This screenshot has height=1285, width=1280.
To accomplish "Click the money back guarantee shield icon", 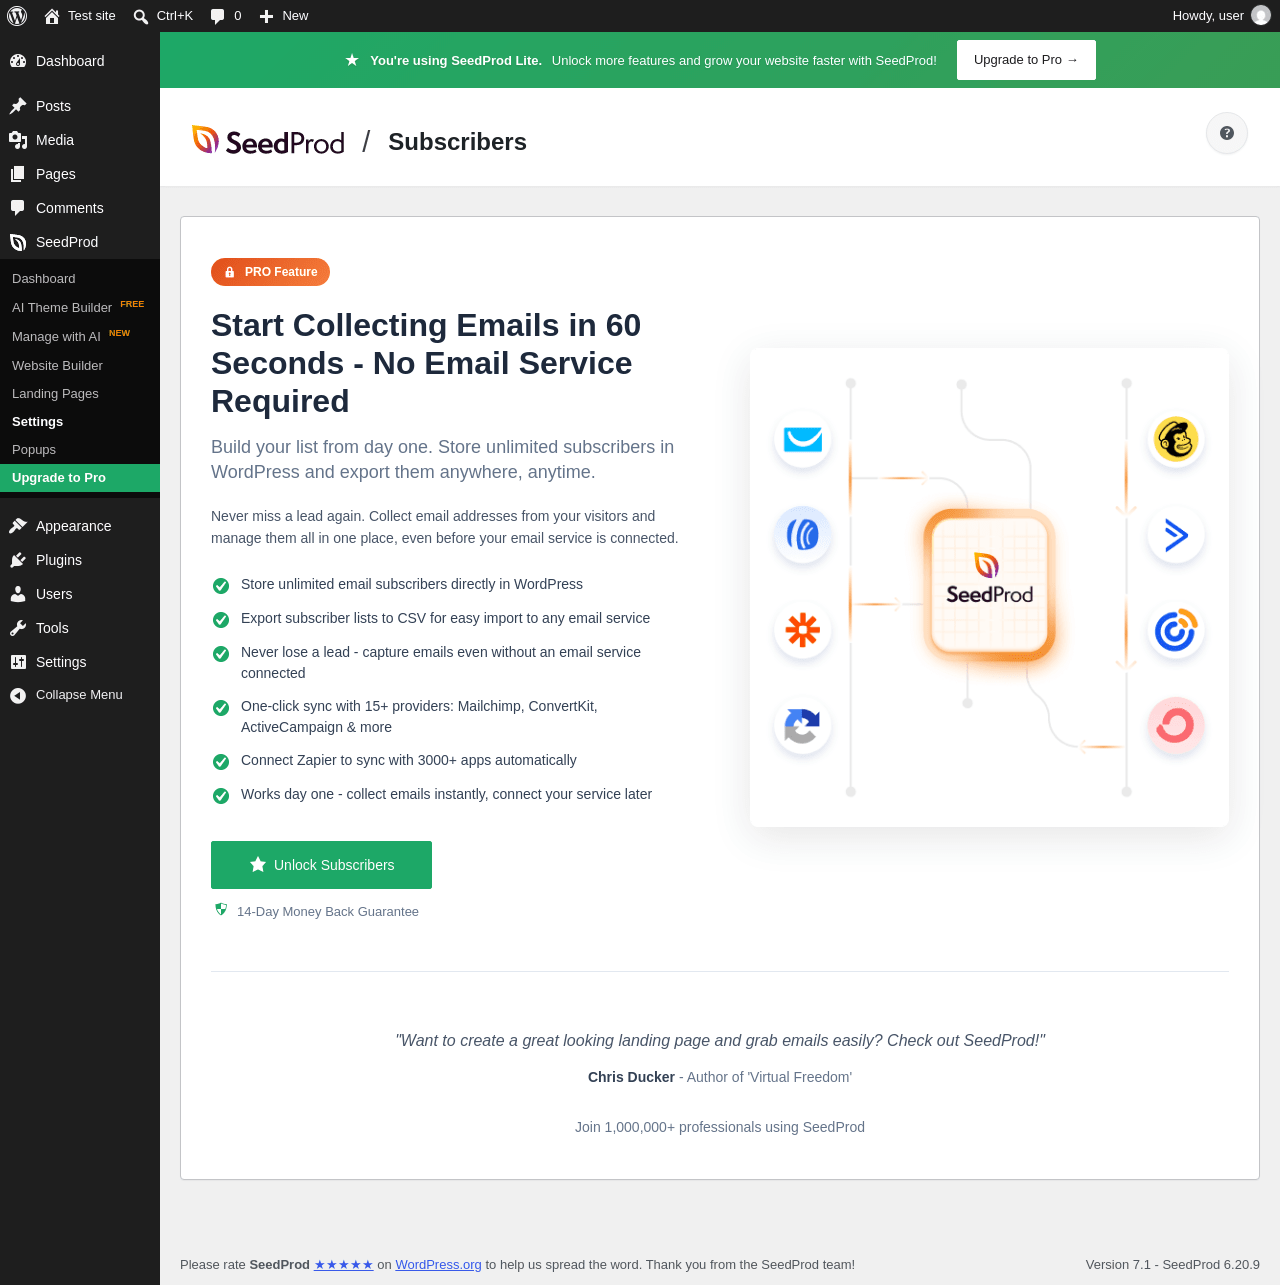I will 221,910.
